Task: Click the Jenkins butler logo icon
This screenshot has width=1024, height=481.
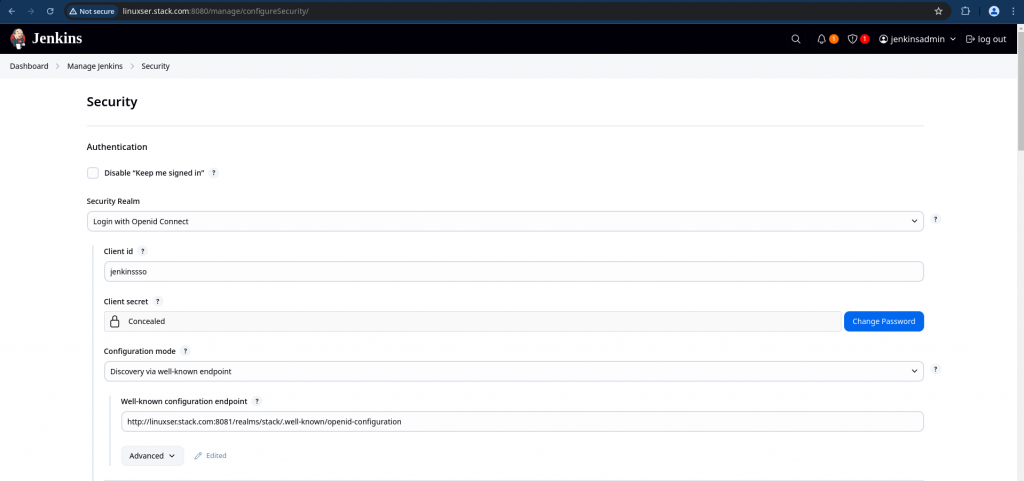Action: 18,39
